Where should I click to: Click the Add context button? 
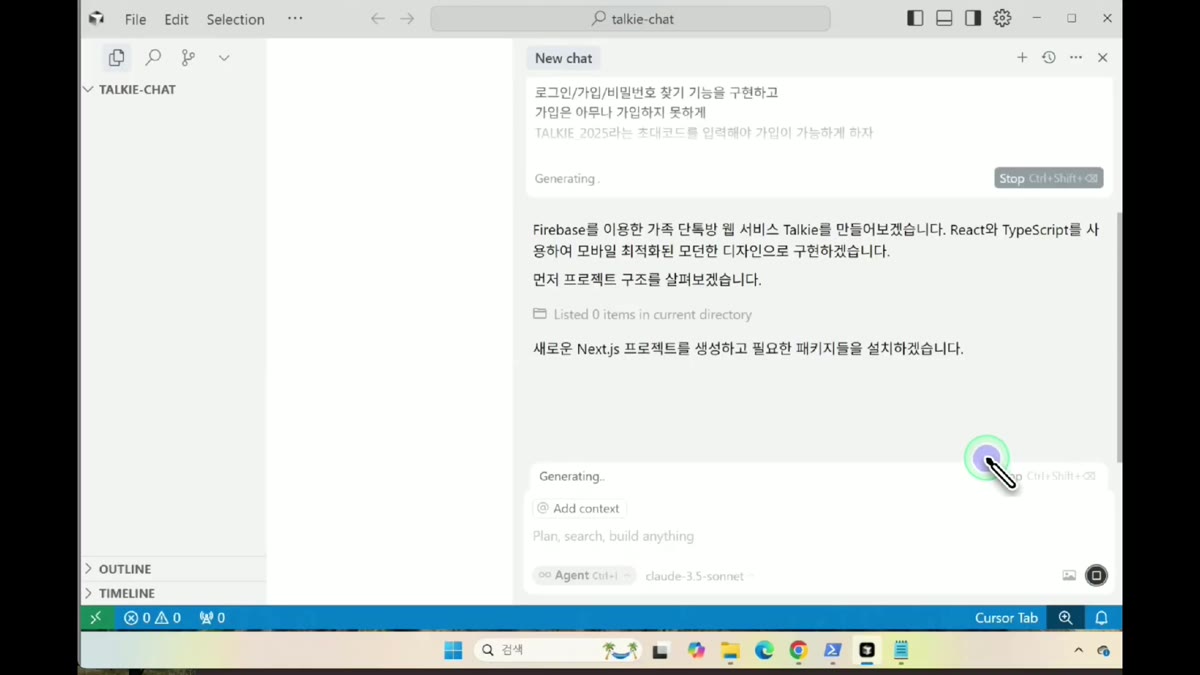click(x=579, y=508)
